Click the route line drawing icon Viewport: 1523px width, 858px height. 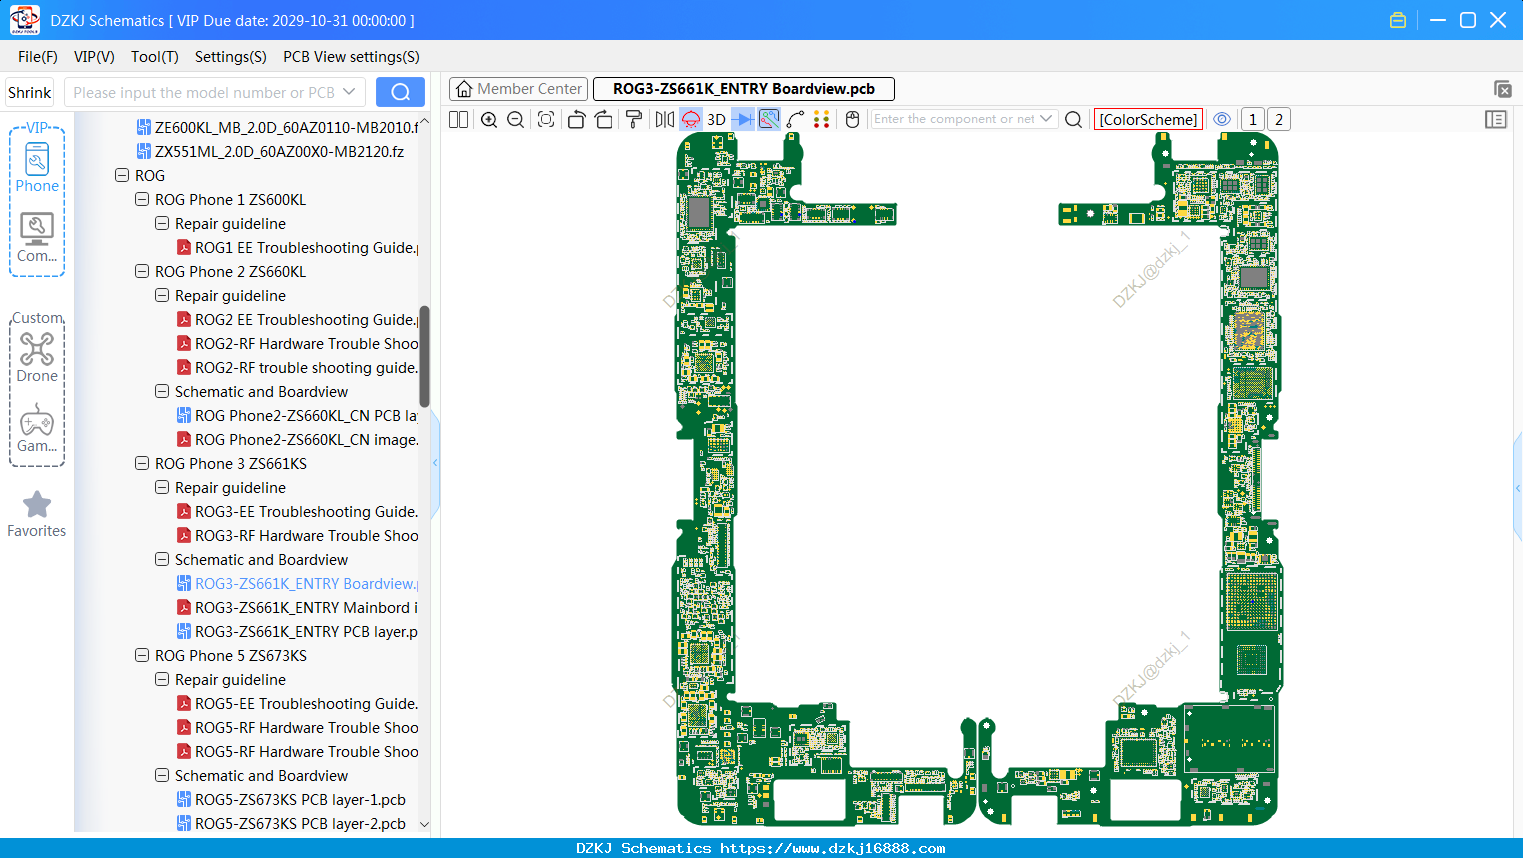pyautogui.click(x=796, y=120)
